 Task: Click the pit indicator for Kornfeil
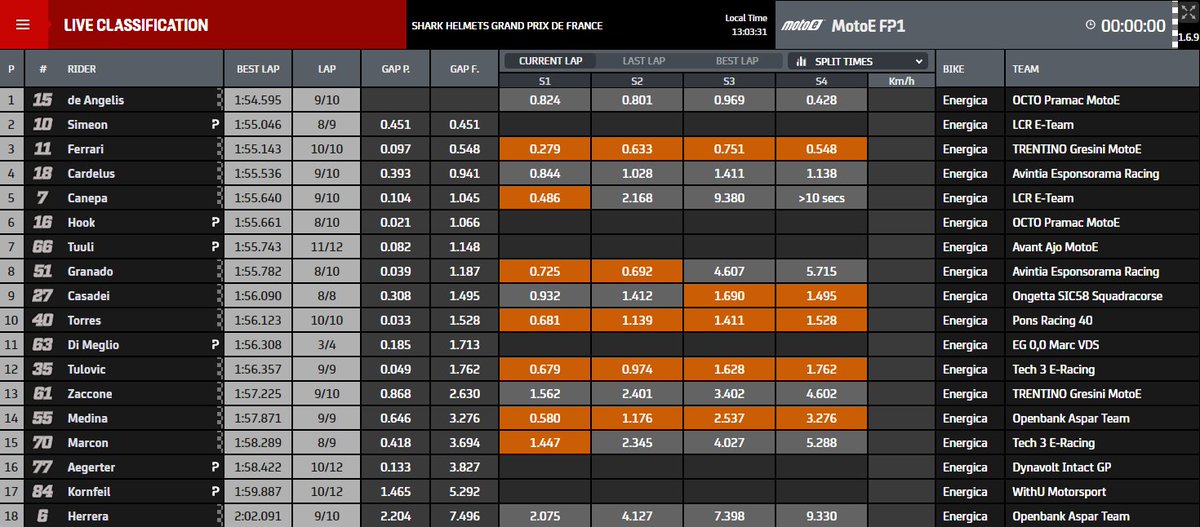click(214, 492)
